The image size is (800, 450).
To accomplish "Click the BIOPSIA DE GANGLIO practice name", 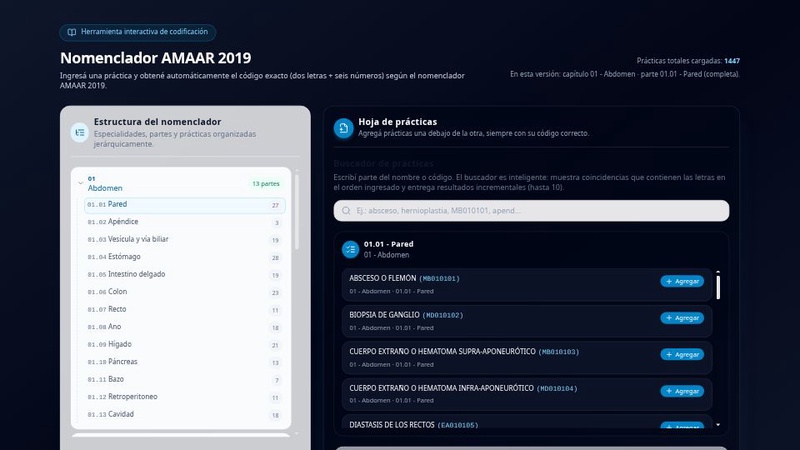I will click(x=385, y=315).
